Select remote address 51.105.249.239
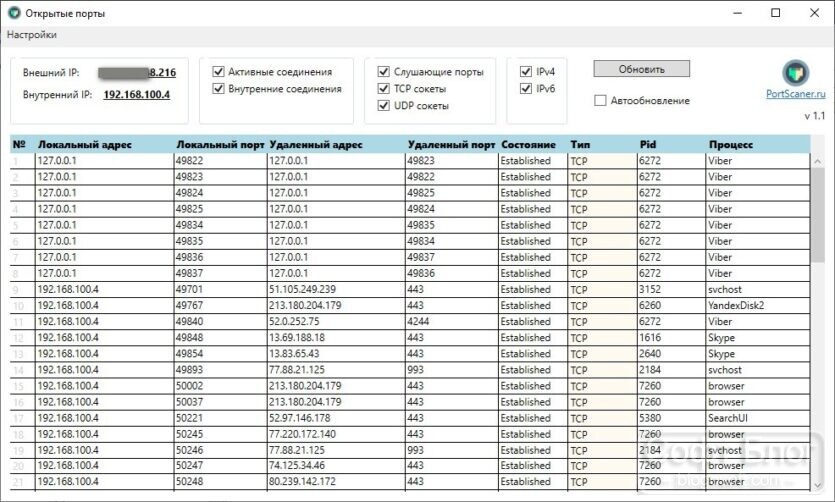 pyautogui.click(x=336, y=290)
